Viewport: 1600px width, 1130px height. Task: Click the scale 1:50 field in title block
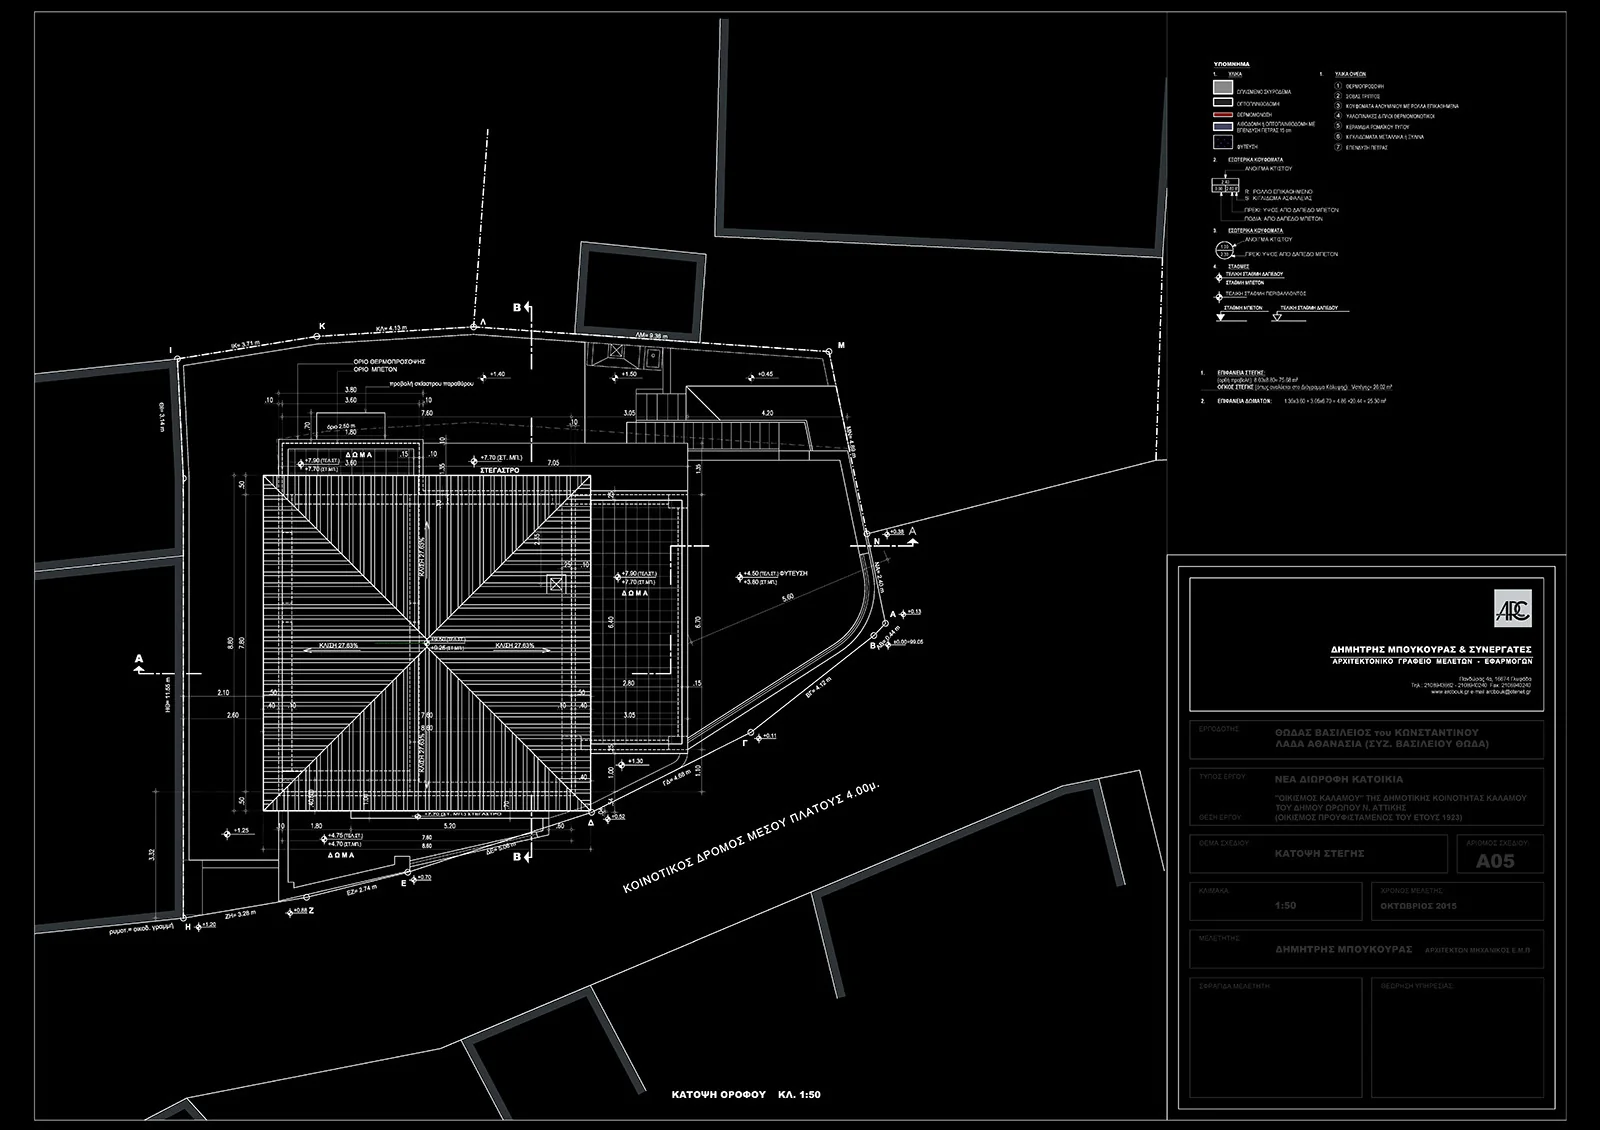point(1286,905)
